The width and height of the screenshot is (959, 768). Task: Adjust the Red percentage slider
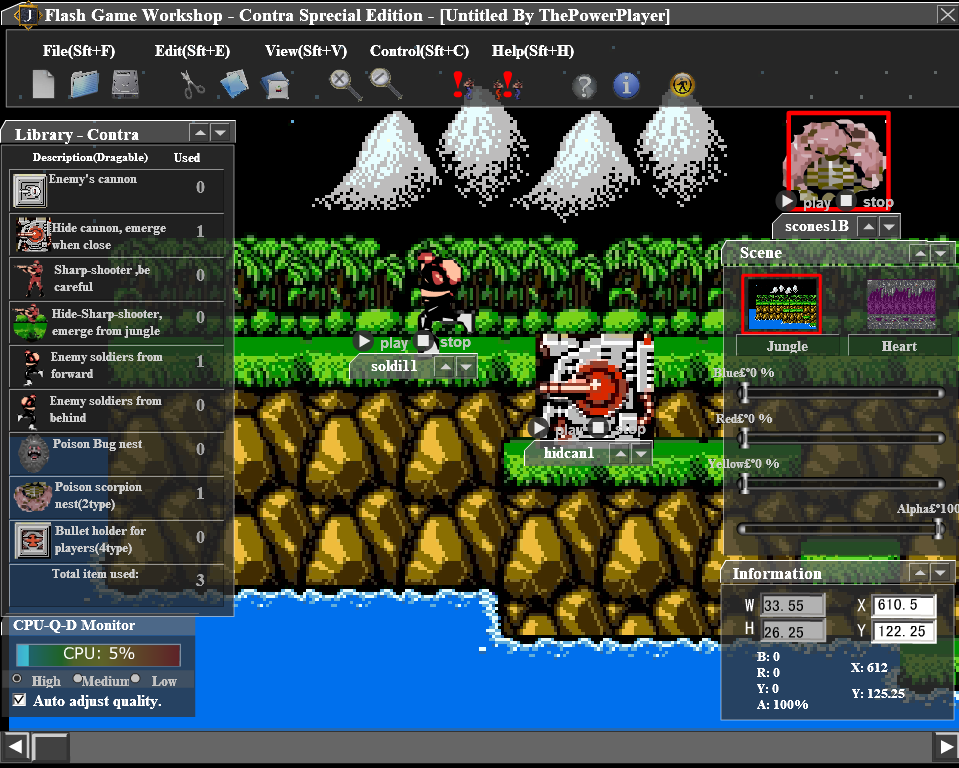pos(841,438)
